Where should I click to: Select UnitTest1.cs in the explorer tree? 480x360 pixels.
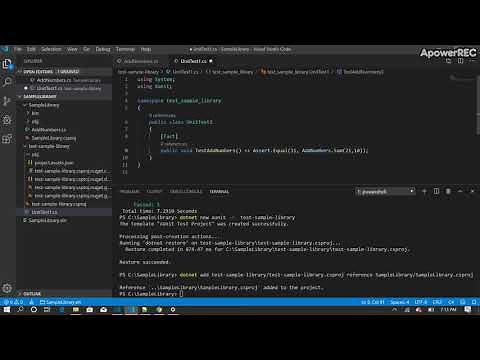pos(64,212)
